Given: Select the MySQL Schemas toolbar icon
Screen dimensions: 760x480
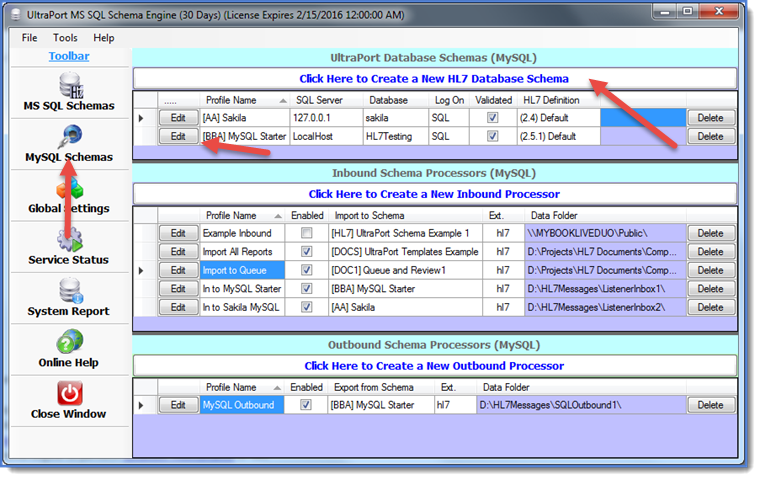Looking at the screenshot, I should click(69, 136).
